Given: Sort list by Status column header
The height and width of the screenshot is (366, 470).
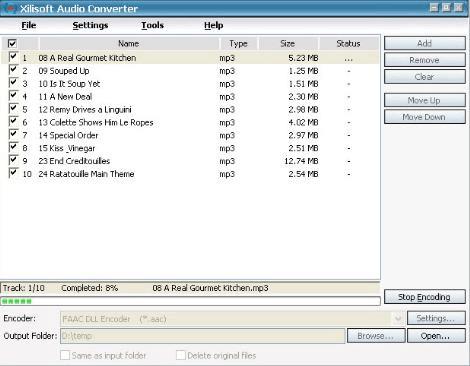Looking at the screenshot, I should point(349,43).
